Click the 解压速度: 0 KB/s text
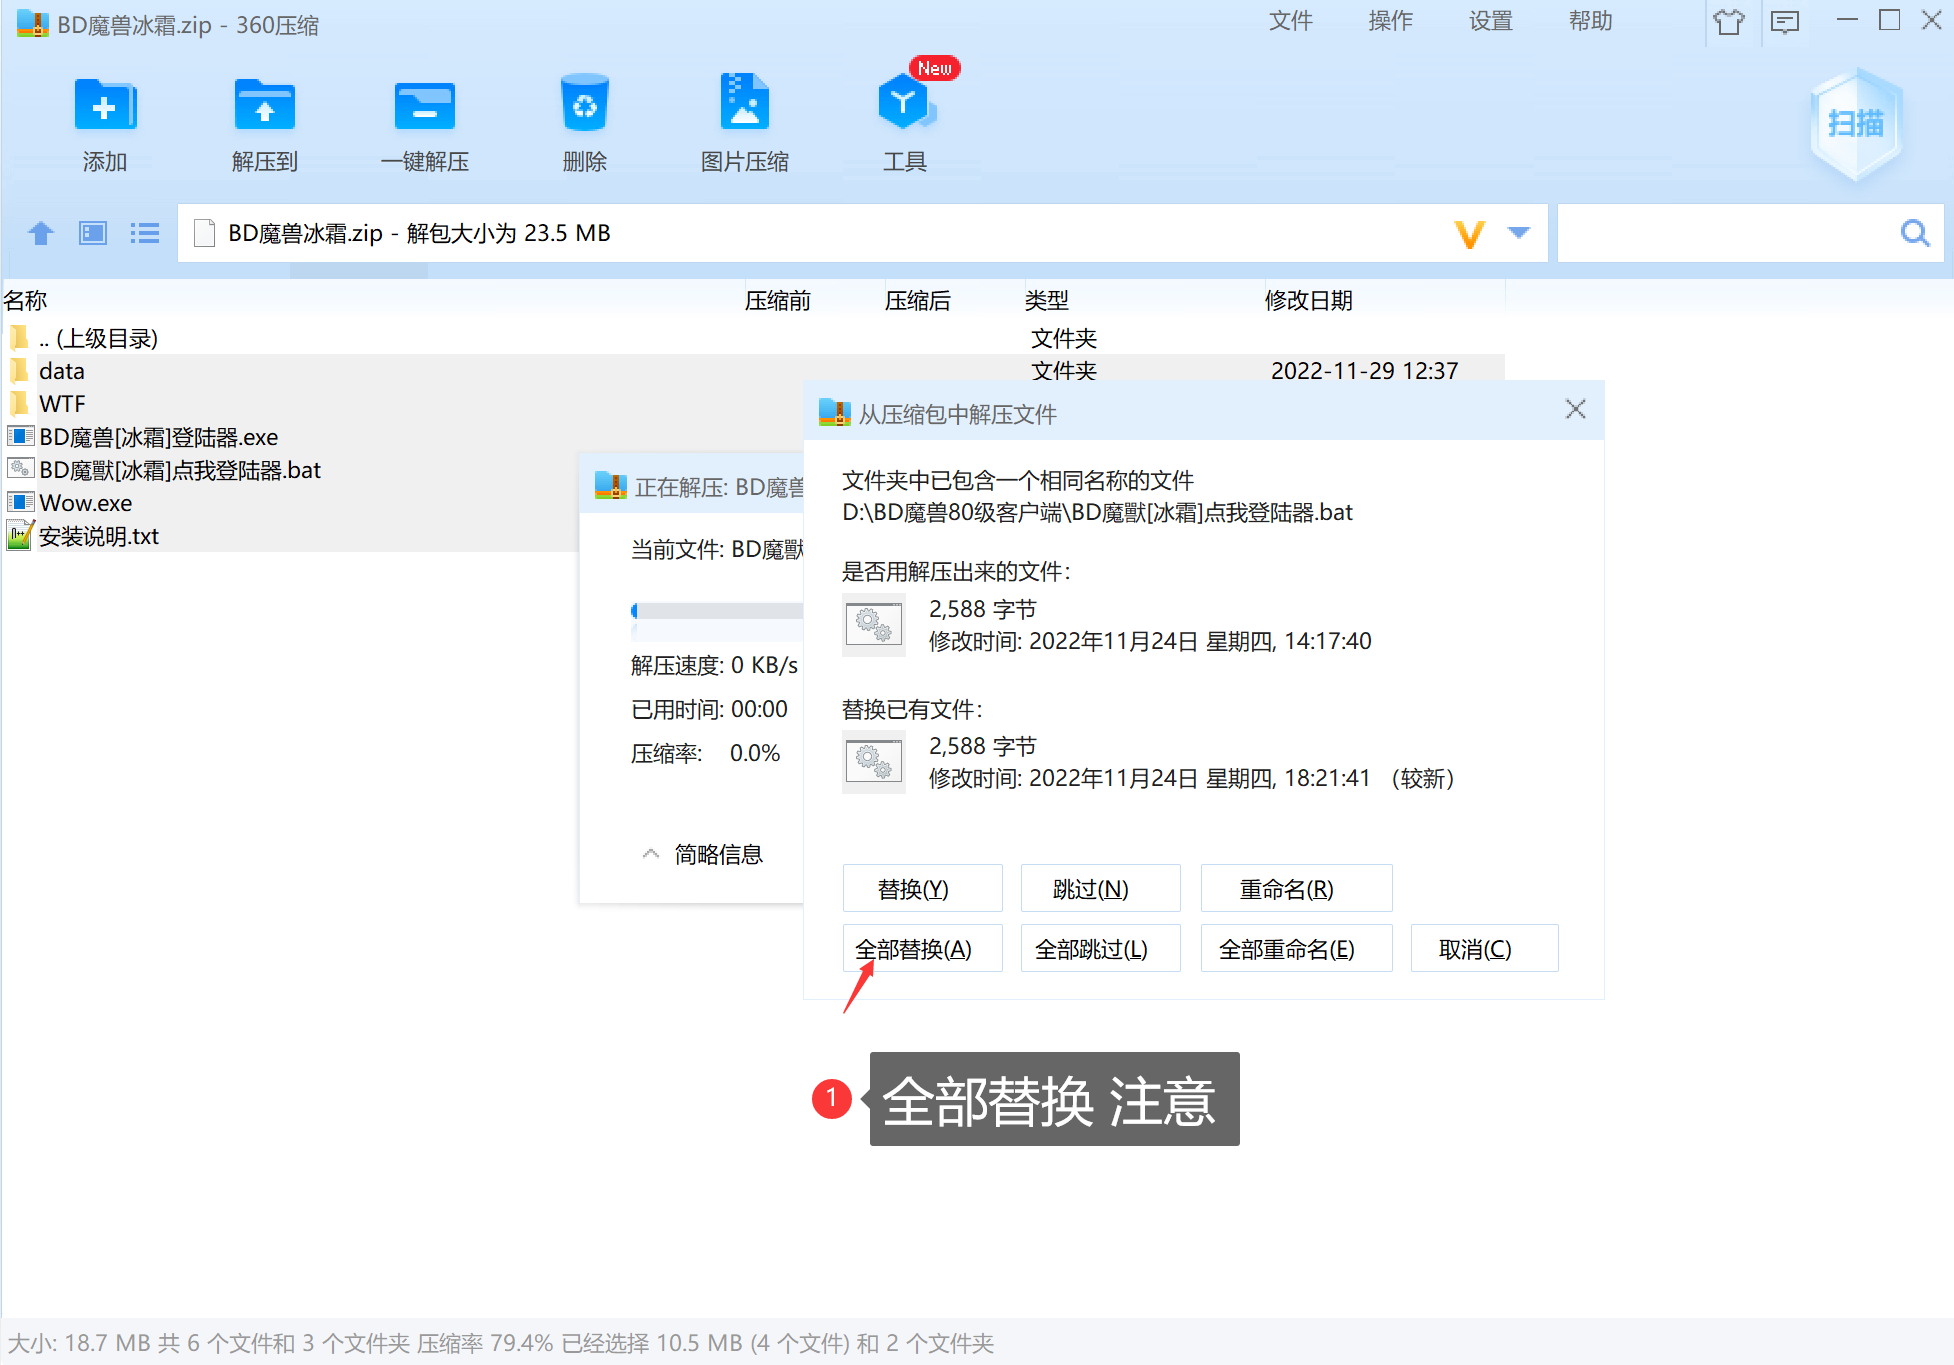Viewport: 1954px width, 1365px height. click(715, 665)
